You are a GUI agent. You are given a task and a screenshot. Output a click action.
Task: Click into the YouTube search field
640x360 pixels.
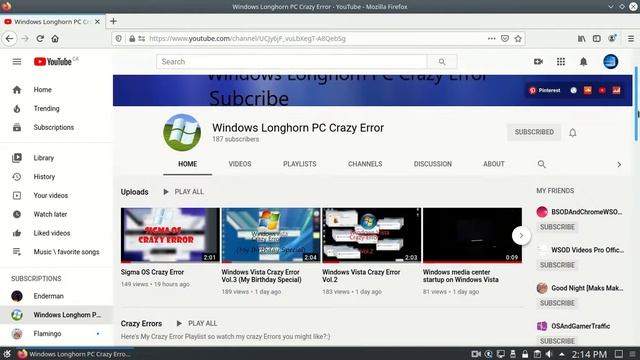pos(291,62)
